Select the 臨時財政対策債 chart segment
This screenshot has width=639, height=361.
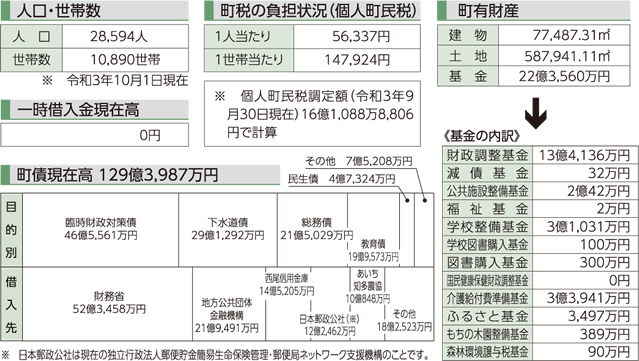[x=101, y=230]
